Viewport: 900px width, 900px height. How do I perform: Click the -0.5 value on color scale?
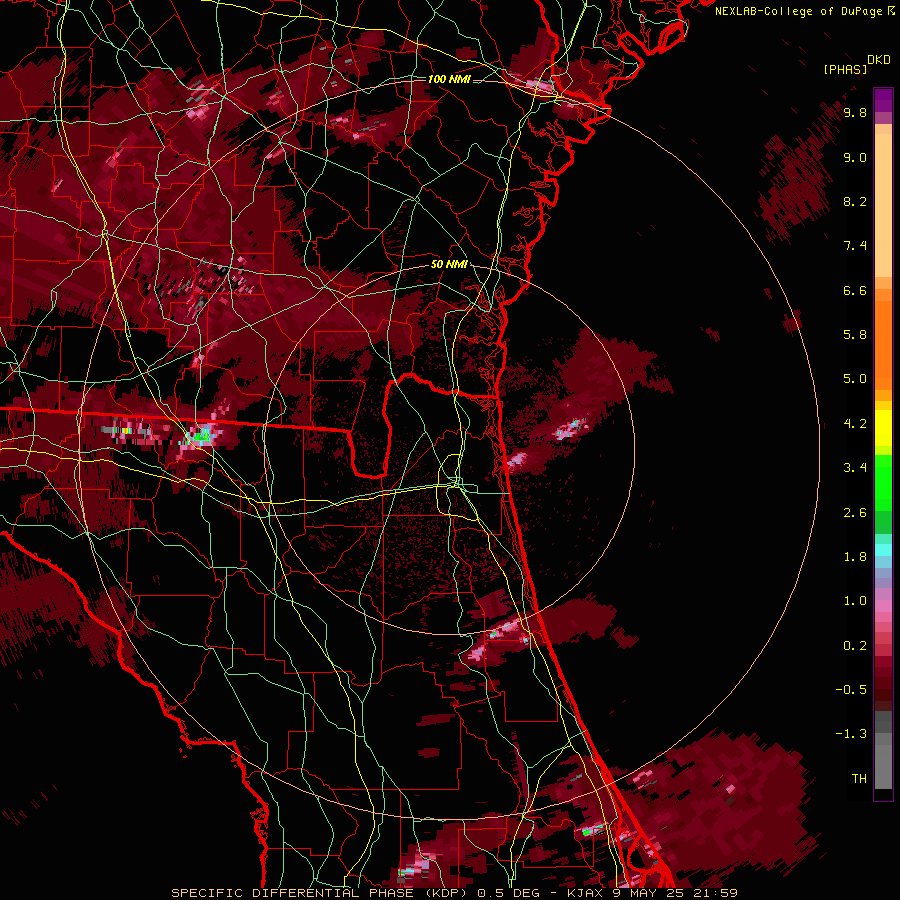pos(851,690)
